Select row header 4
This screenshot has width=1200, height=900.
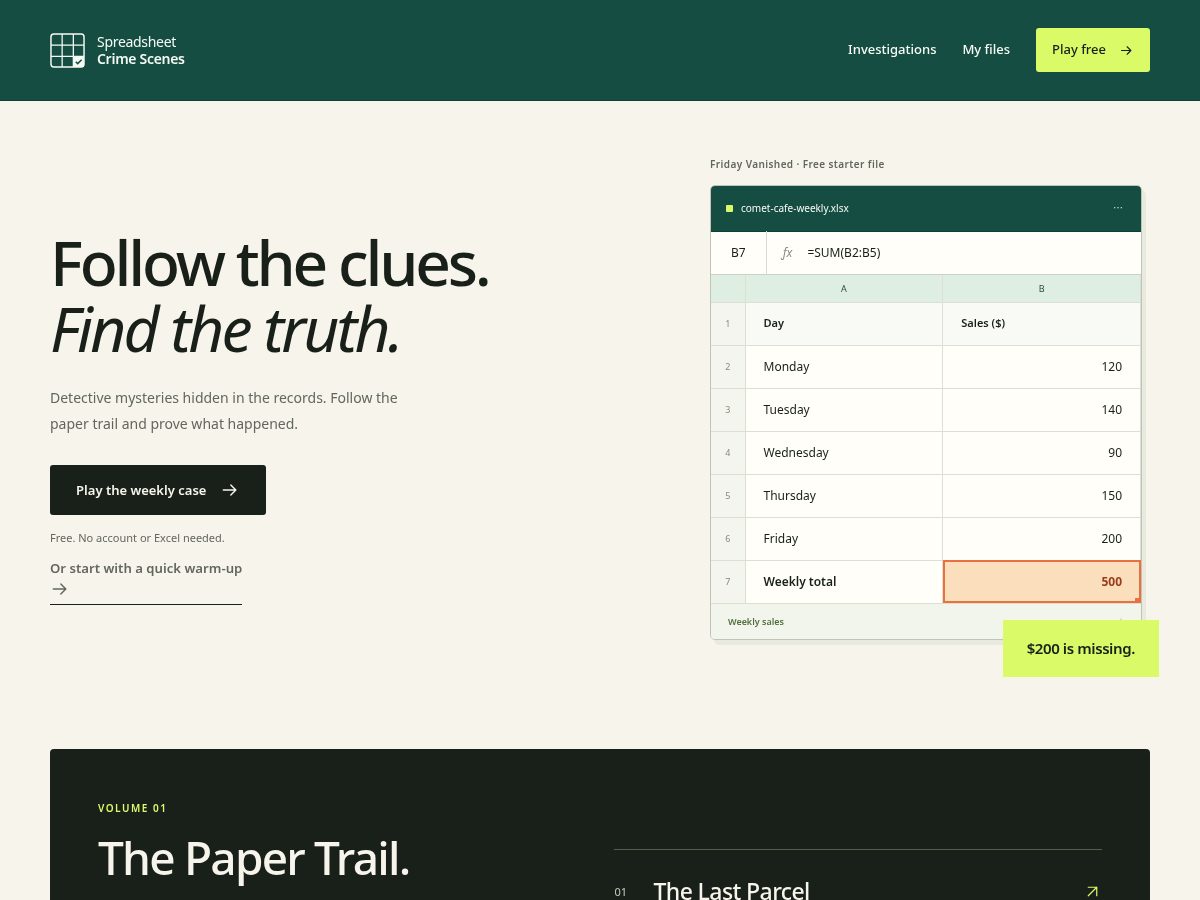coord(728,453)
